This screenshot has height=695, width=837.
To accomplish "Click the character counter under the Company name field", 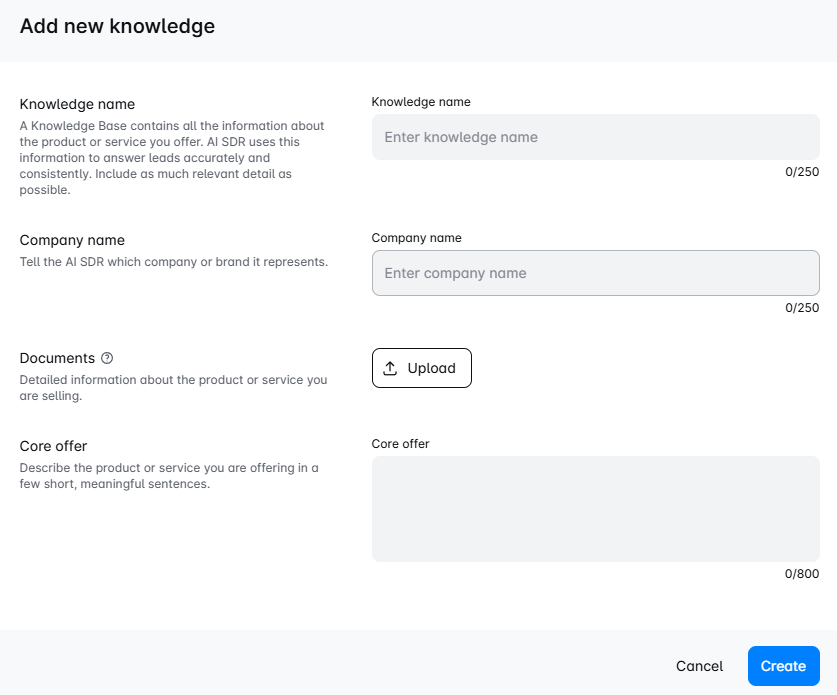I will (x=802, y=308).
